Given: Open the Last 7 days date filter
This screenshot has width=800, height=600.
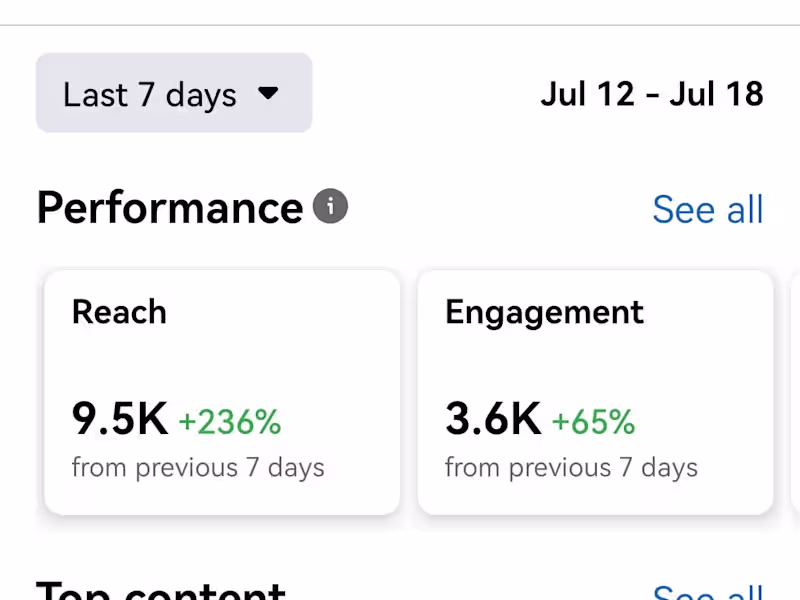Looking at the screenshot, I should coord(174,93).
